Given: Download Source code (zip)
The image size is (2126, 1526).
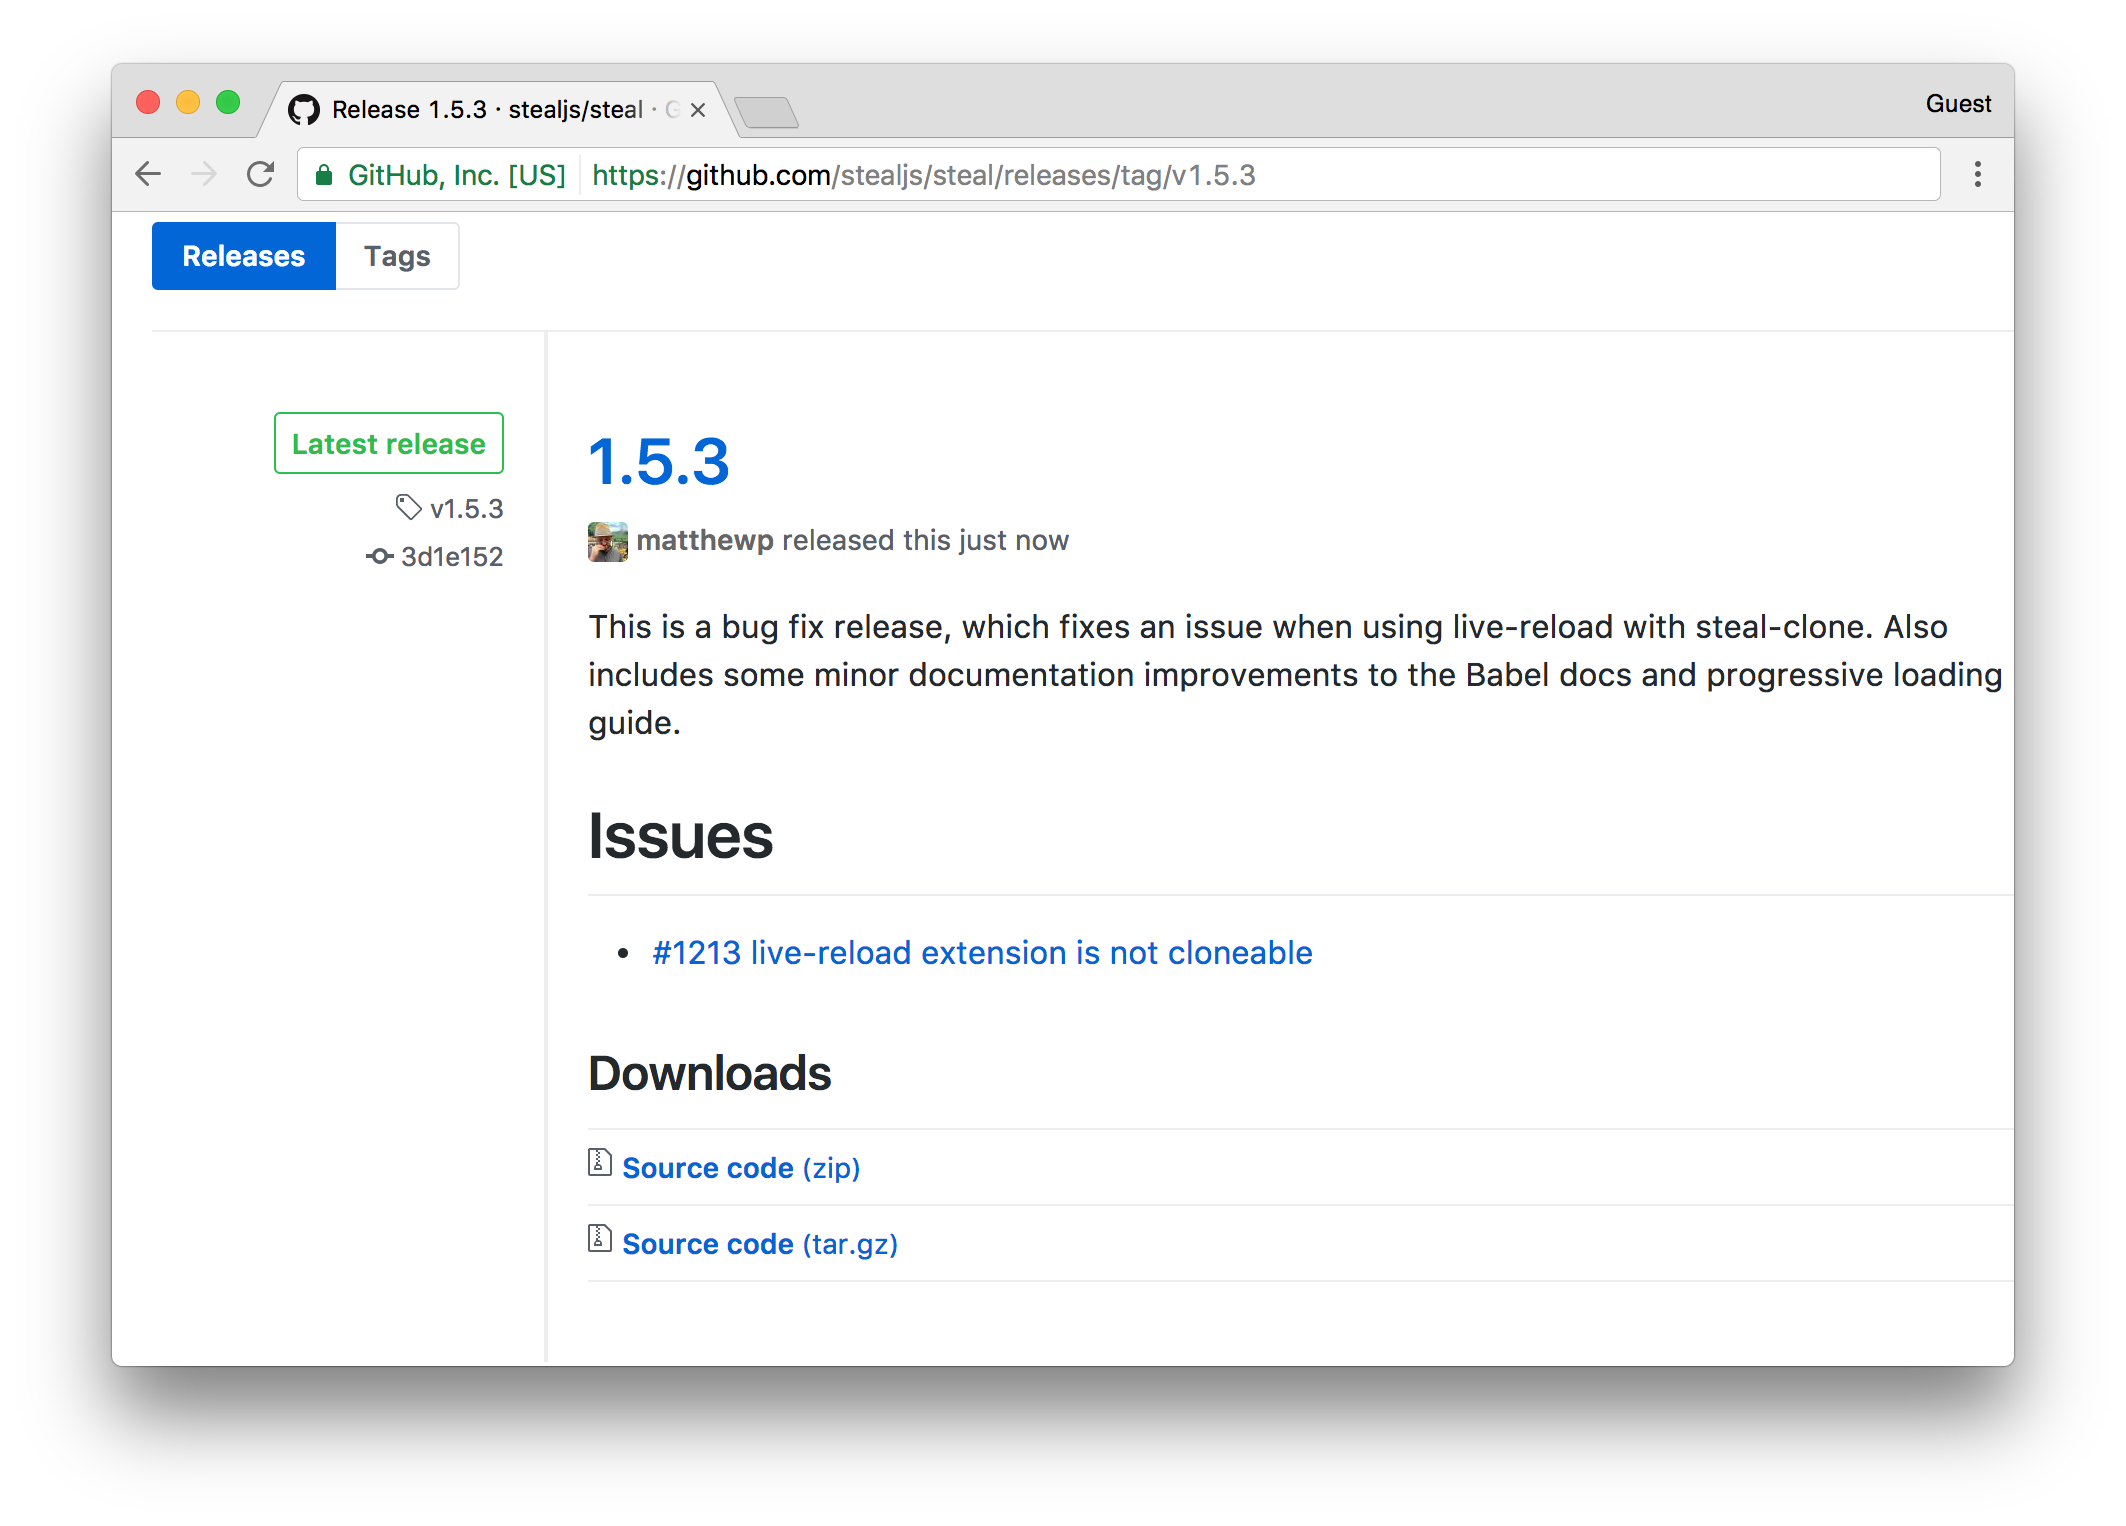Looking at the screenshot, I should click(741, 1168).
